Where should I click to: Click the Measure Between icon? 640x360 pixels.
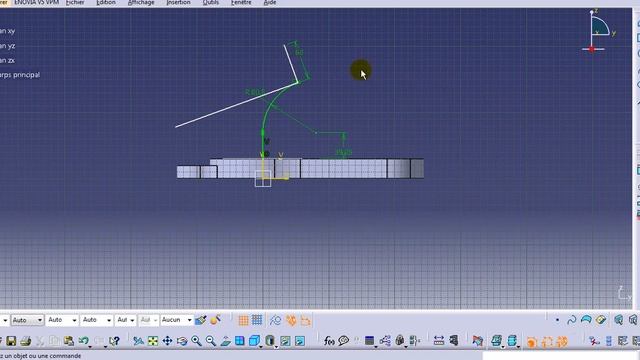tap(439, 341)
